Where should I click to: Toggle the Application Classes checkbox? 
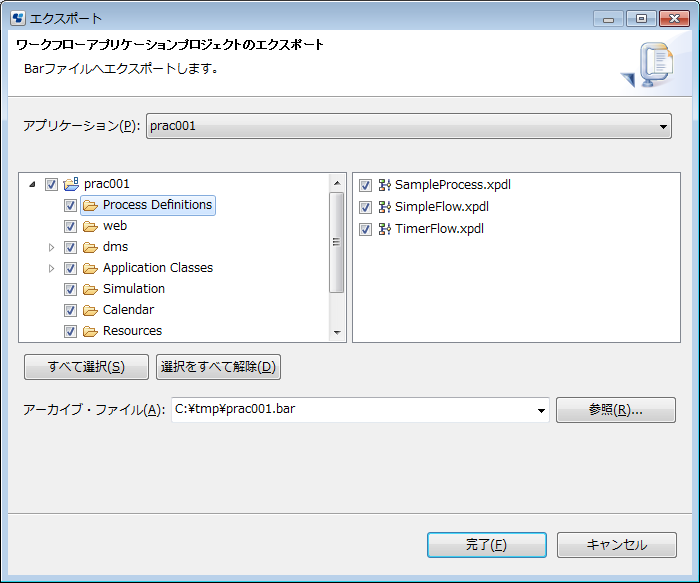[70, 268]
